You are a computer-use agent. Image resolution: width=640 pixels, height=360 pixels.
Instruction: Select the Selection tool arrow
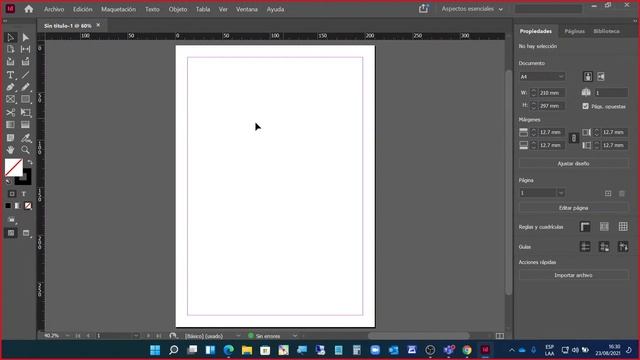[11, 38]
